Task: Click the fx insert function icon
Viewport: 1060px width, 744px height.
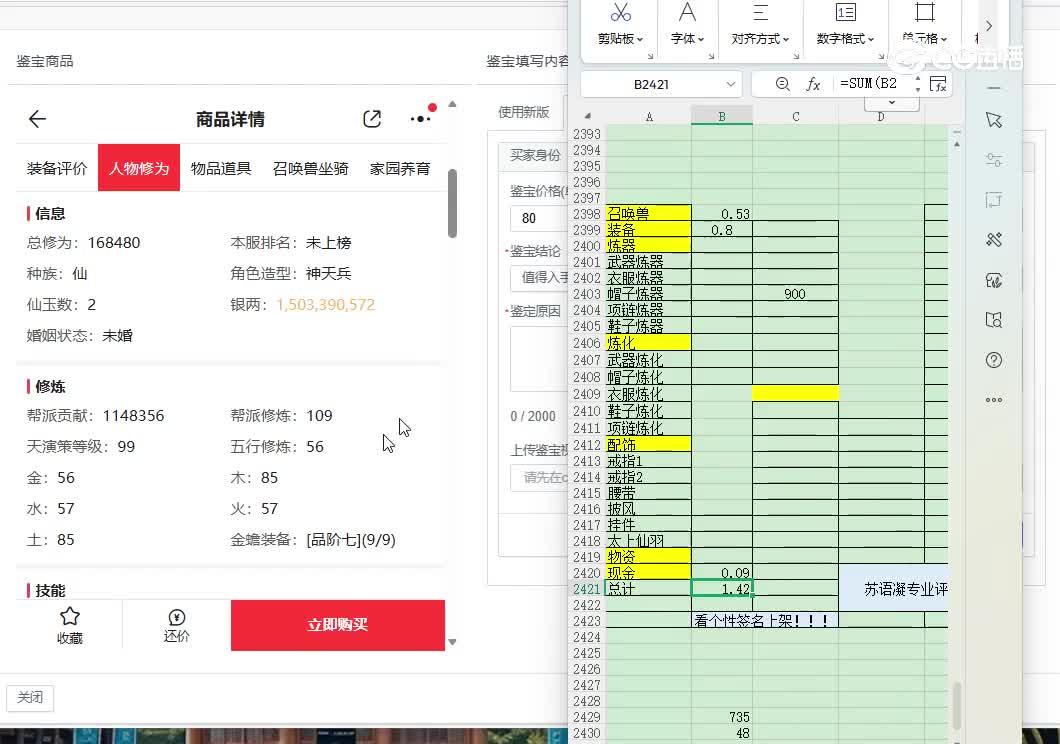Action: click(813, 84)
